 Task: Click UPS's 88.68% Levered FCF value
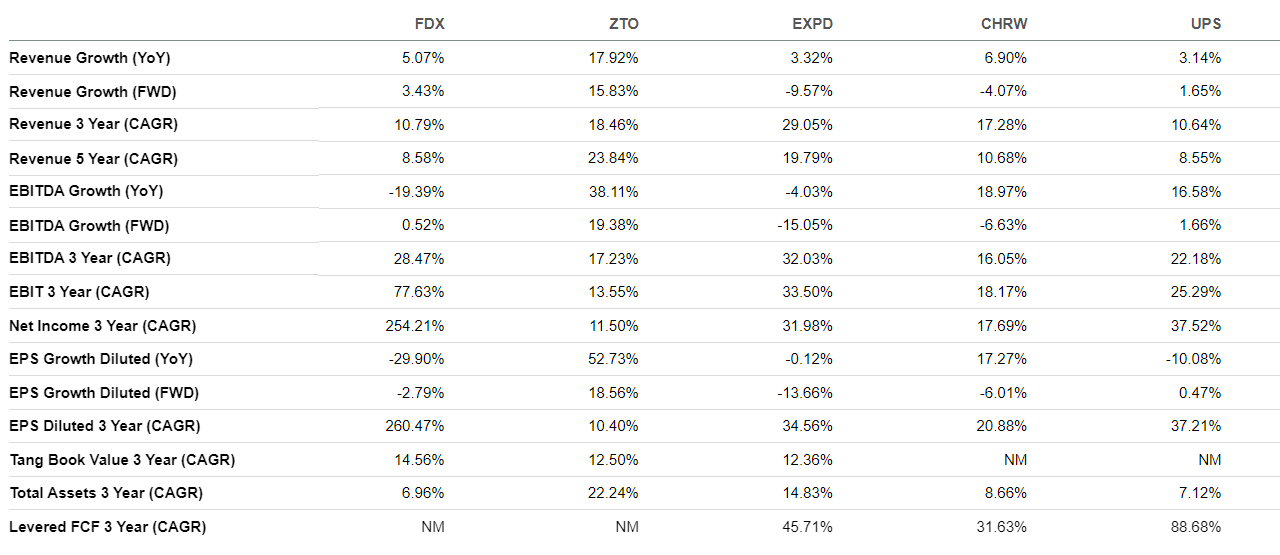[1199, 527]
